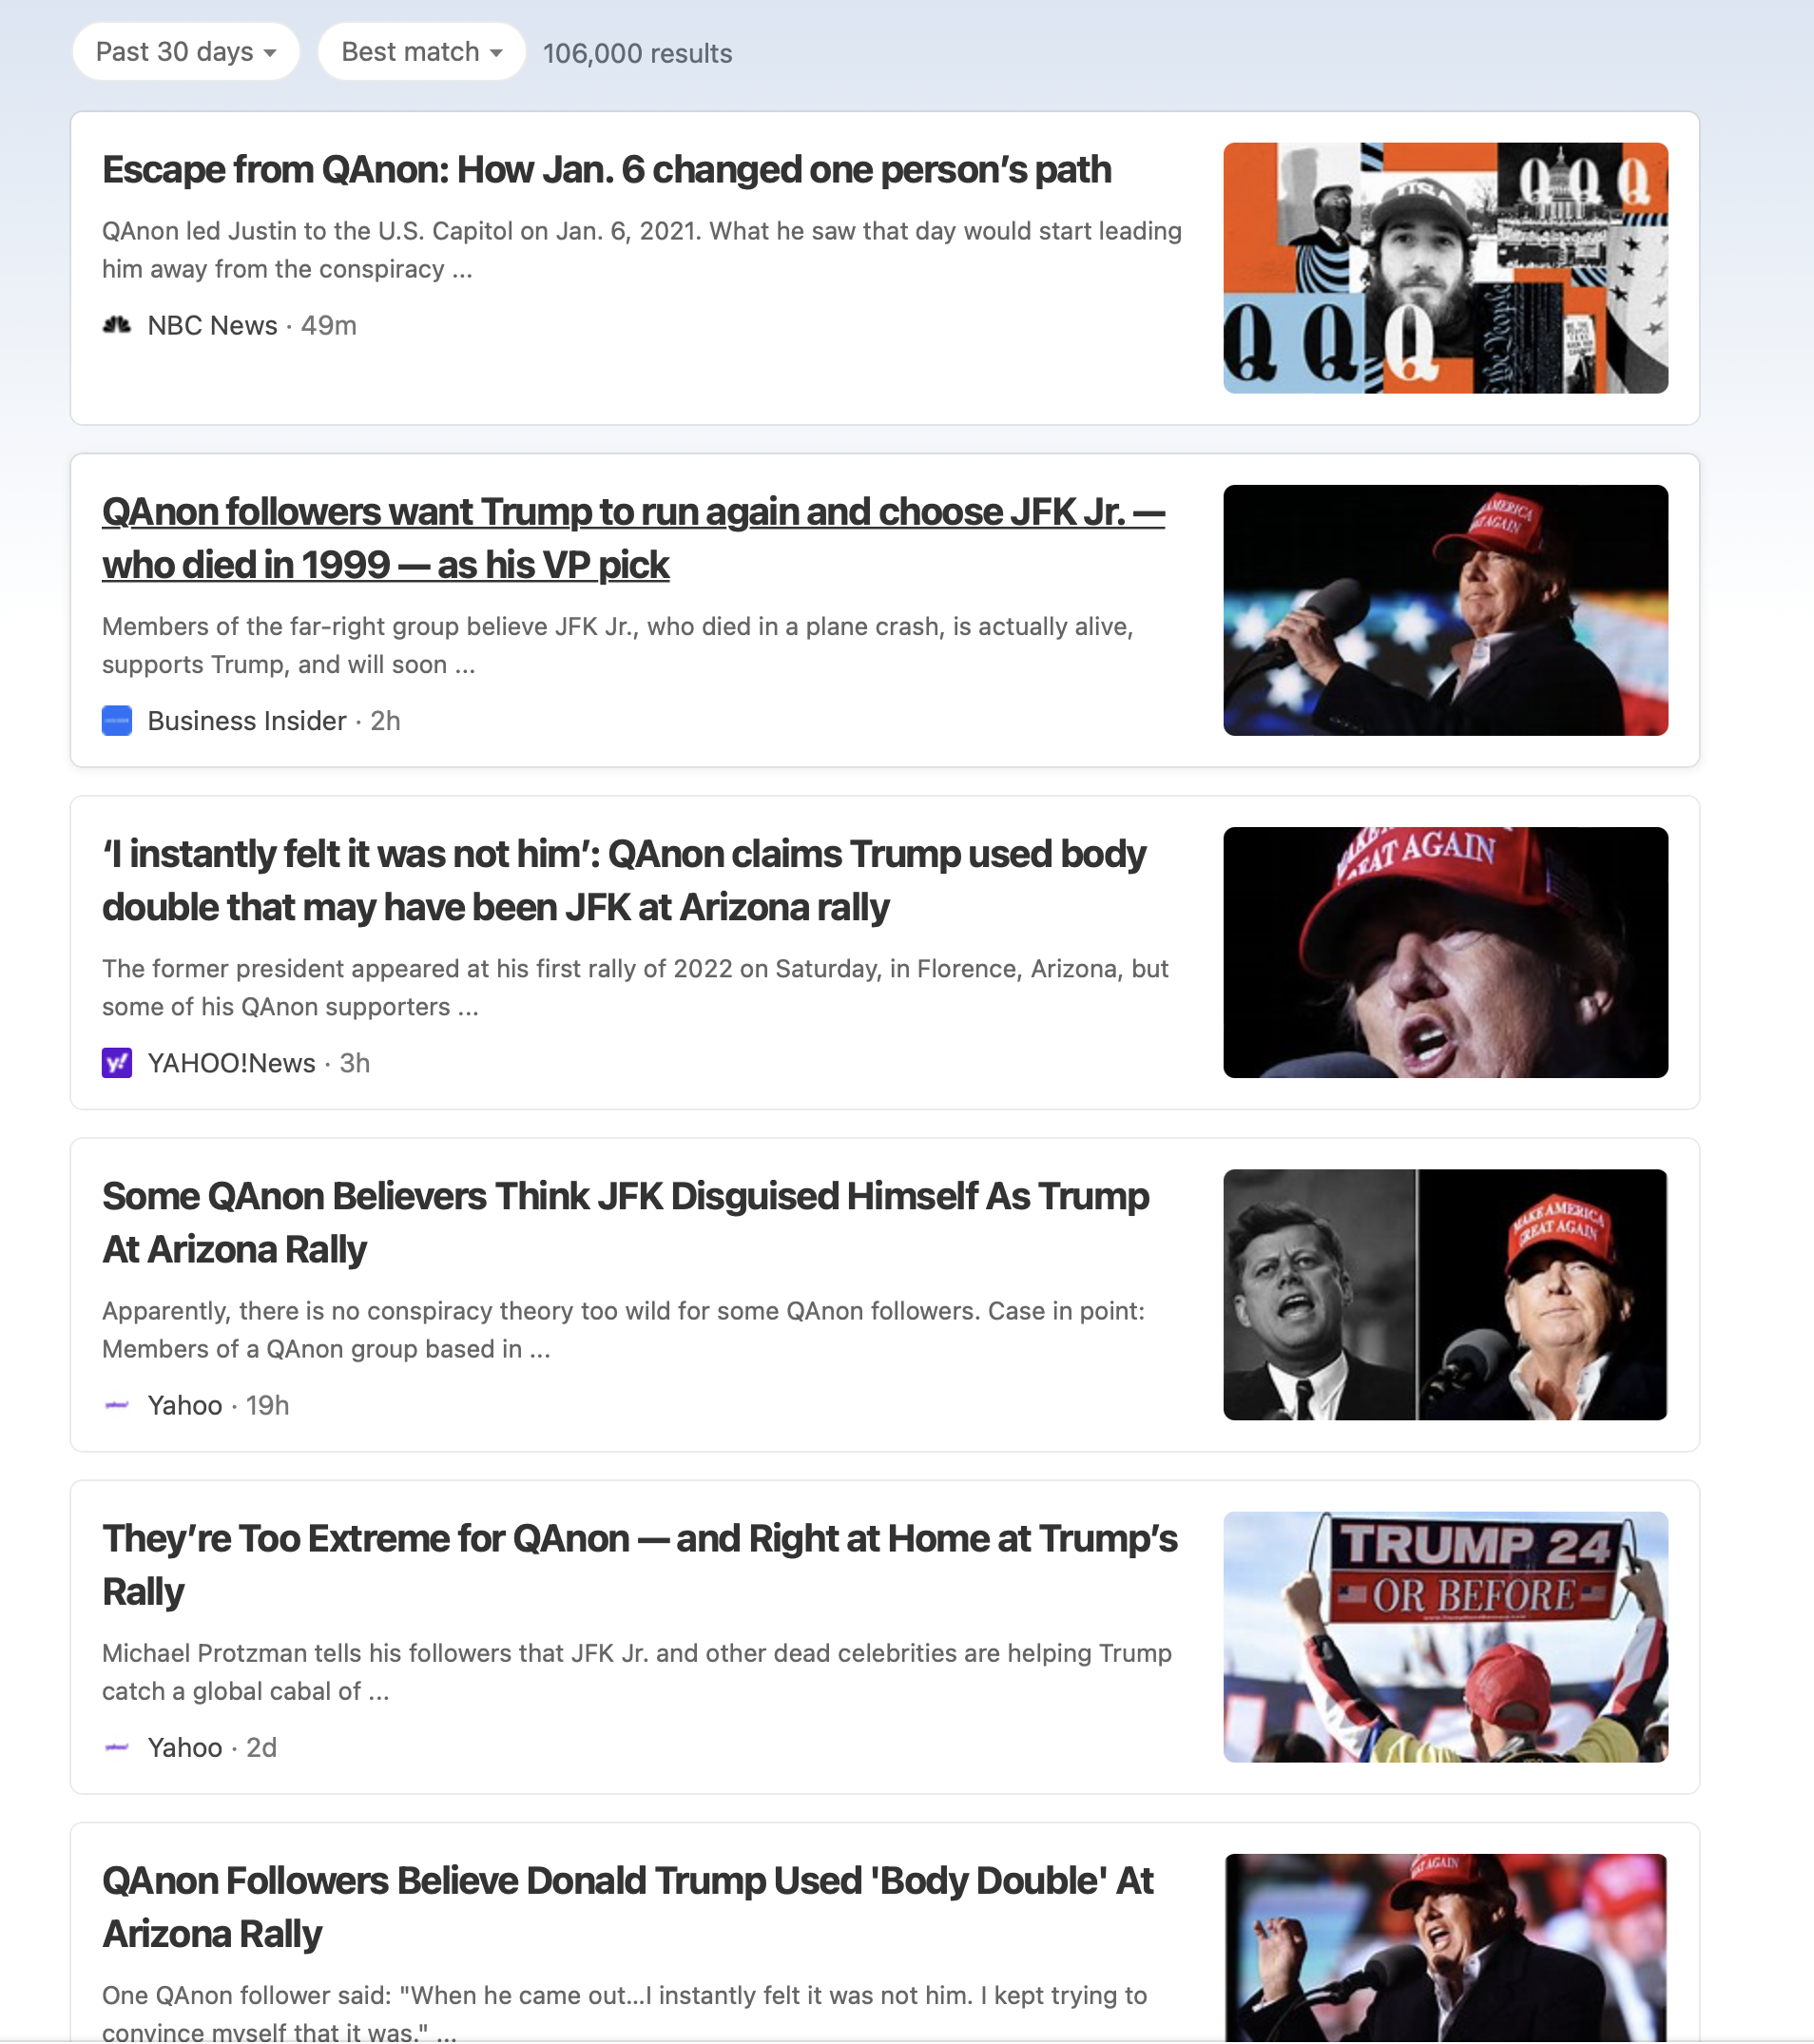The height and width of the screenshot is (2044, 1814).
Task: Expand the Best match sort dropdown
Action: [x=421, y=52]
